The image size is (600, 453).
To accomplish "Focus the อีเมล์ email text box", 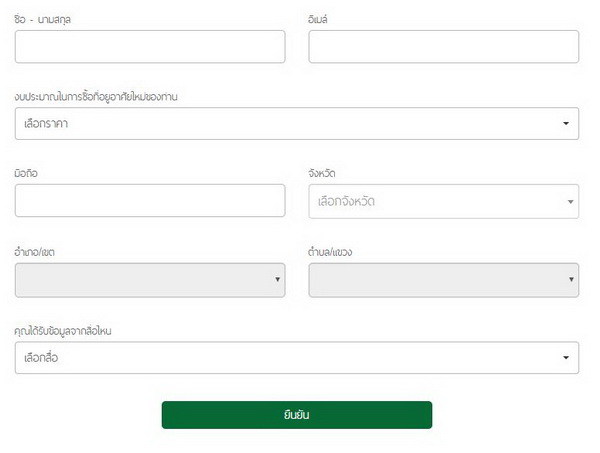I will [443, 47].
